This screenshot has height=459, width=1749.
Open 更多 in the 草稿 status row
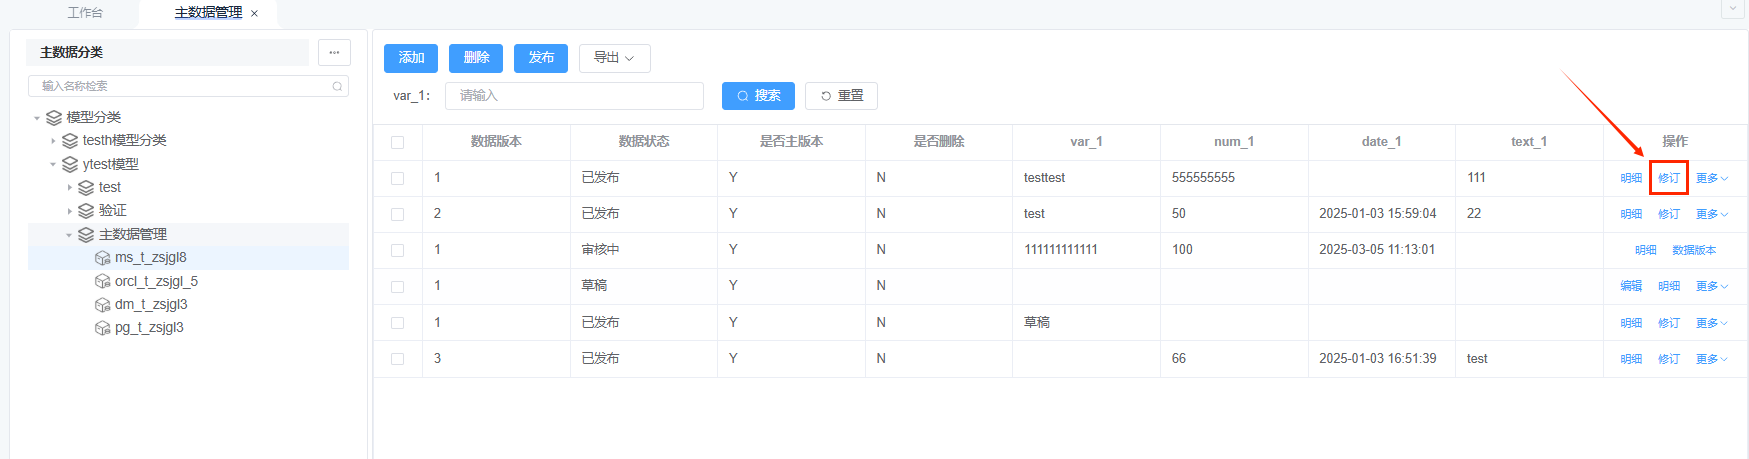pos(1712,286)
